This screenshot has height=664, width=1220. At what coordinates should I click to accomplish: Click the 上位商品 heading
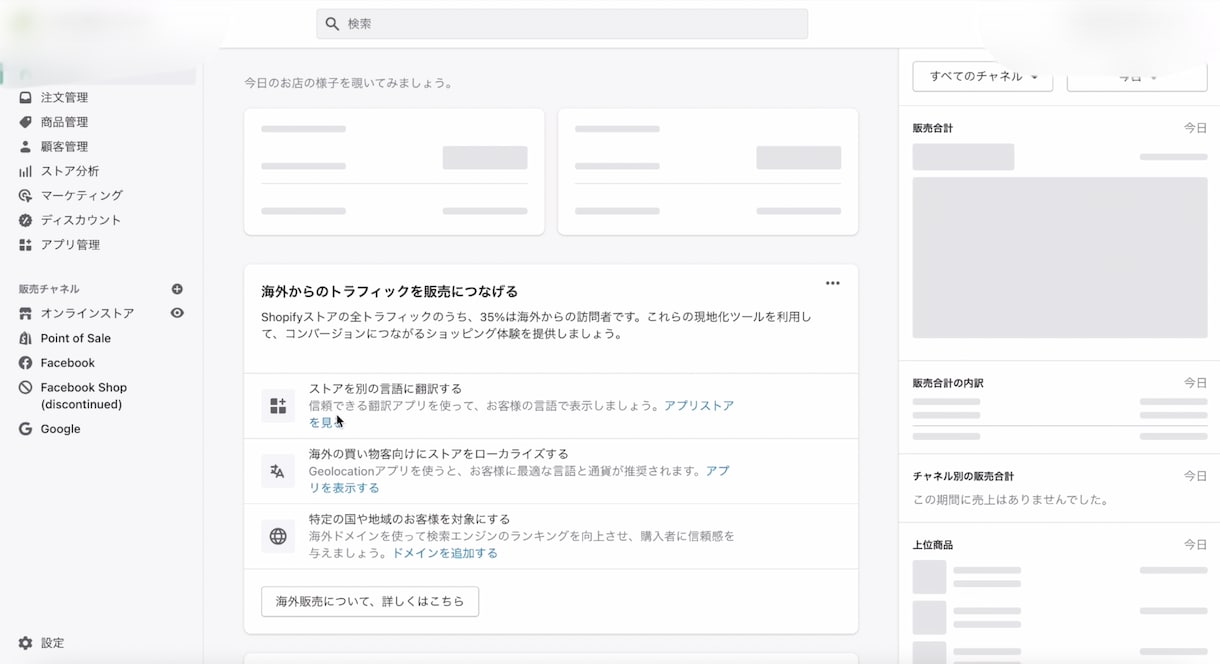pyautogui.click(x=933, y=544)
